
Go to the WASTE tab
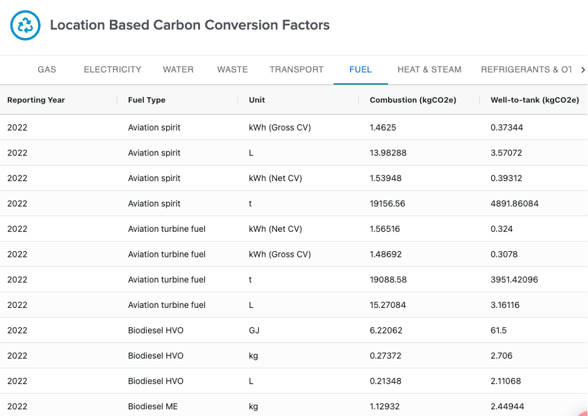232,70
